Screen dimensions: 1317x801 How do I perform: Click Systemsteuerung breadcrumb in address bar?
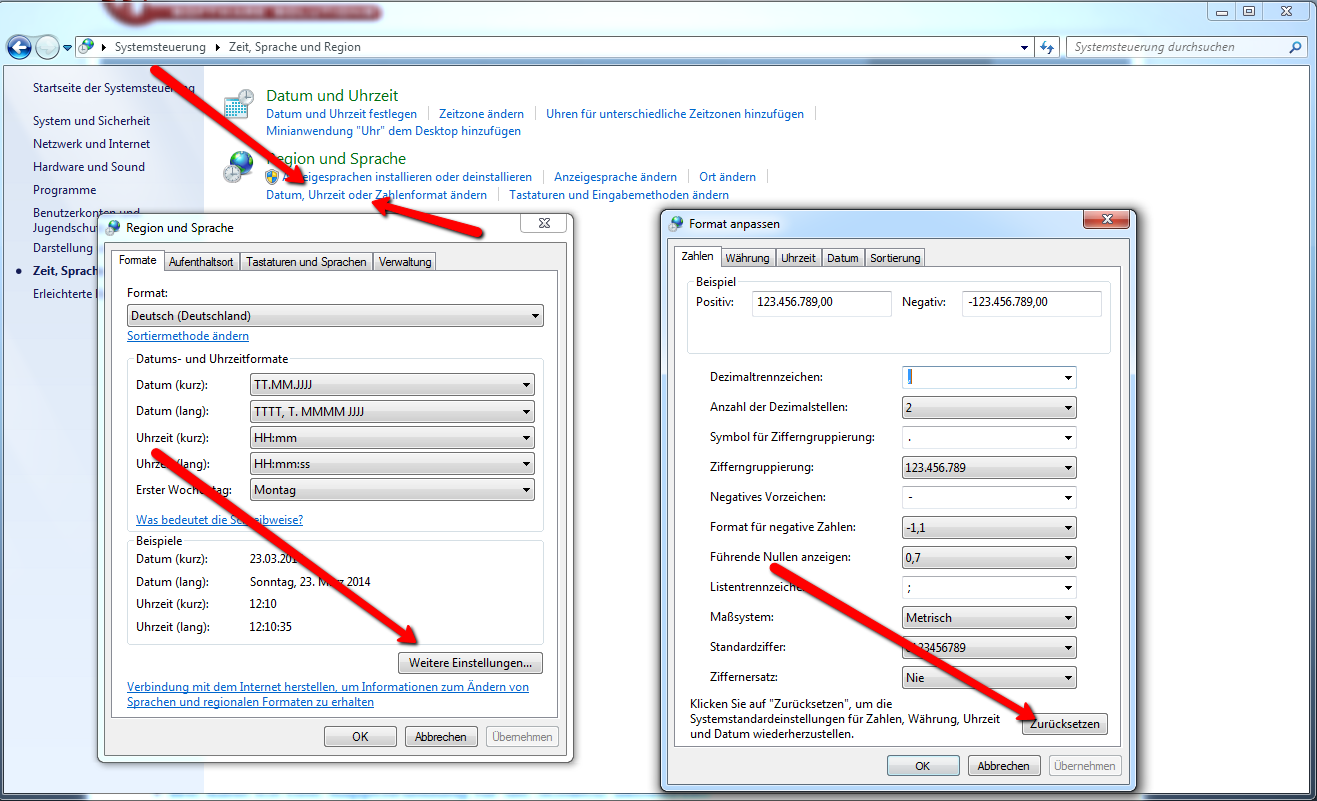pyautogui.click(x=160, y=47)
